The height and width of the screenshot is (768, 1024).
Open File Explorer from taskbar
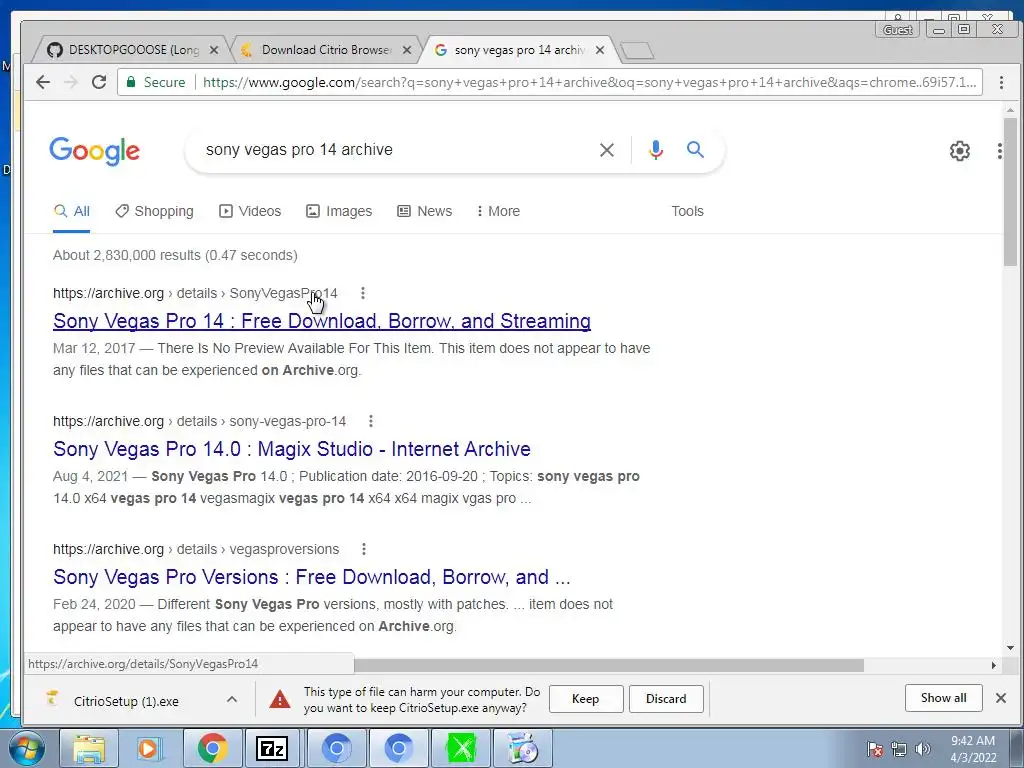[89, 749]
